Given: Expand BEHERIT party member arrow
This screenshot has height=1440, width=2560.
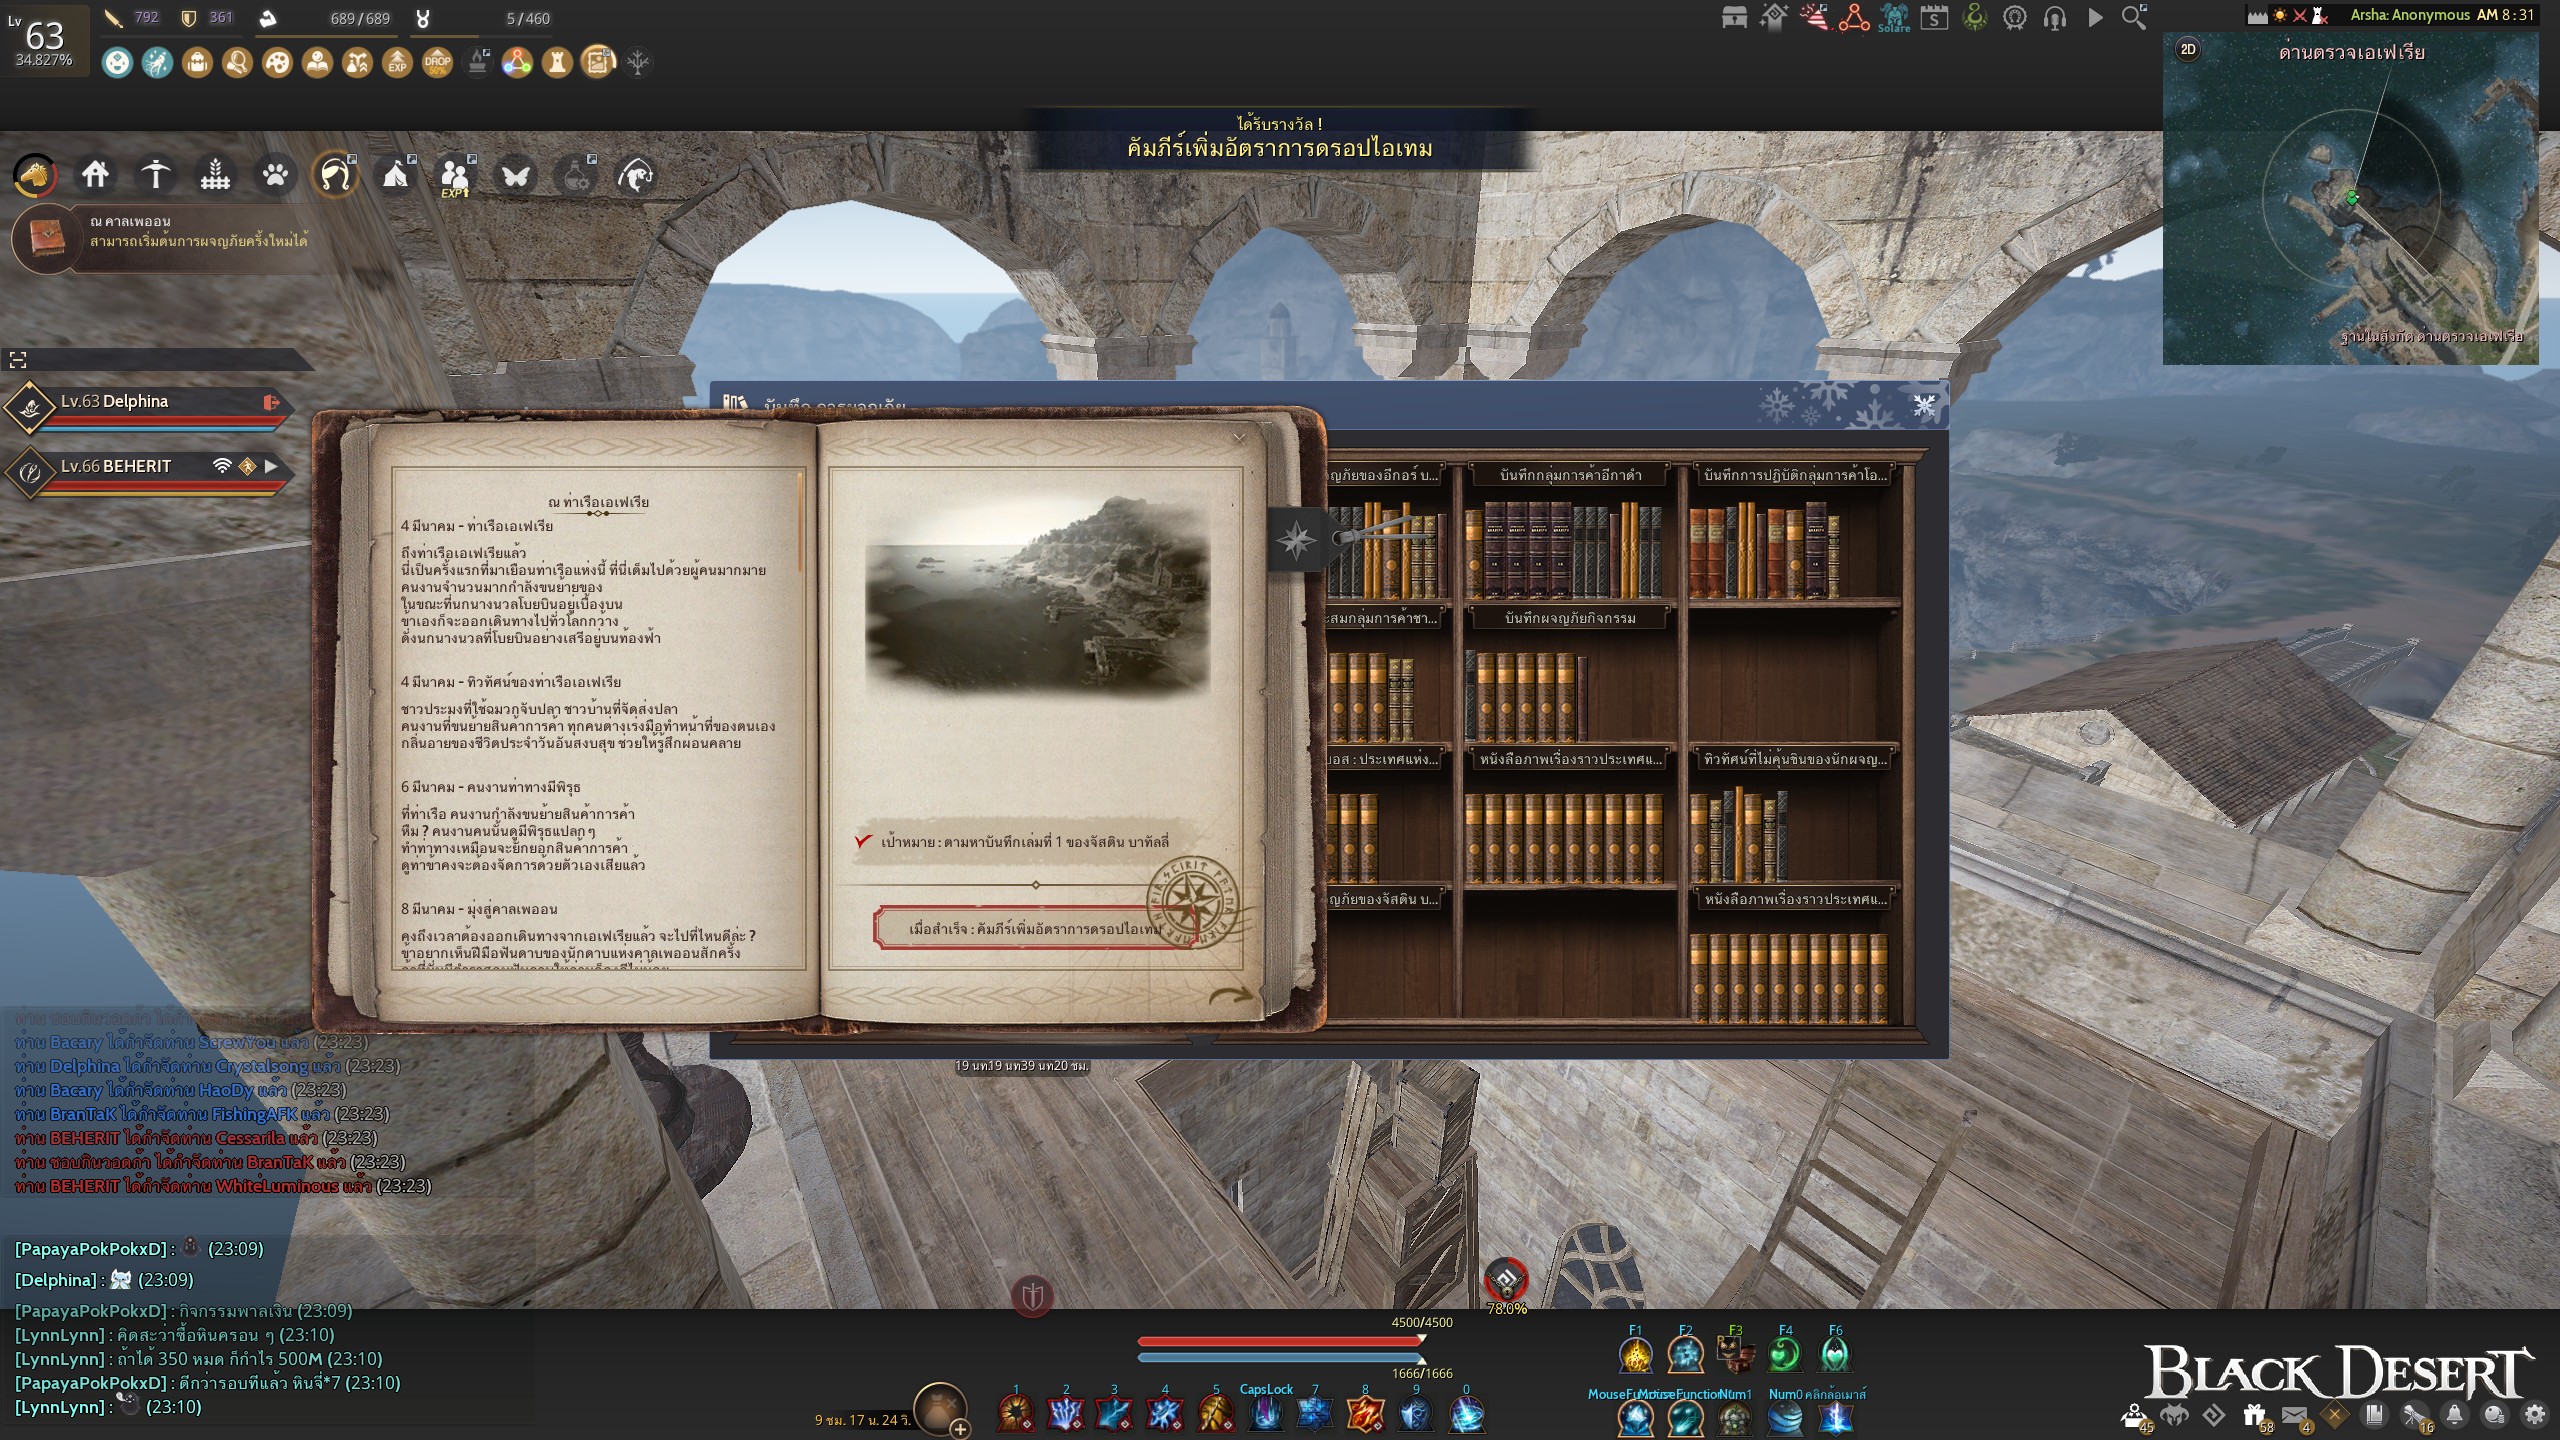Looking at the screenshot, I should 271,466.
